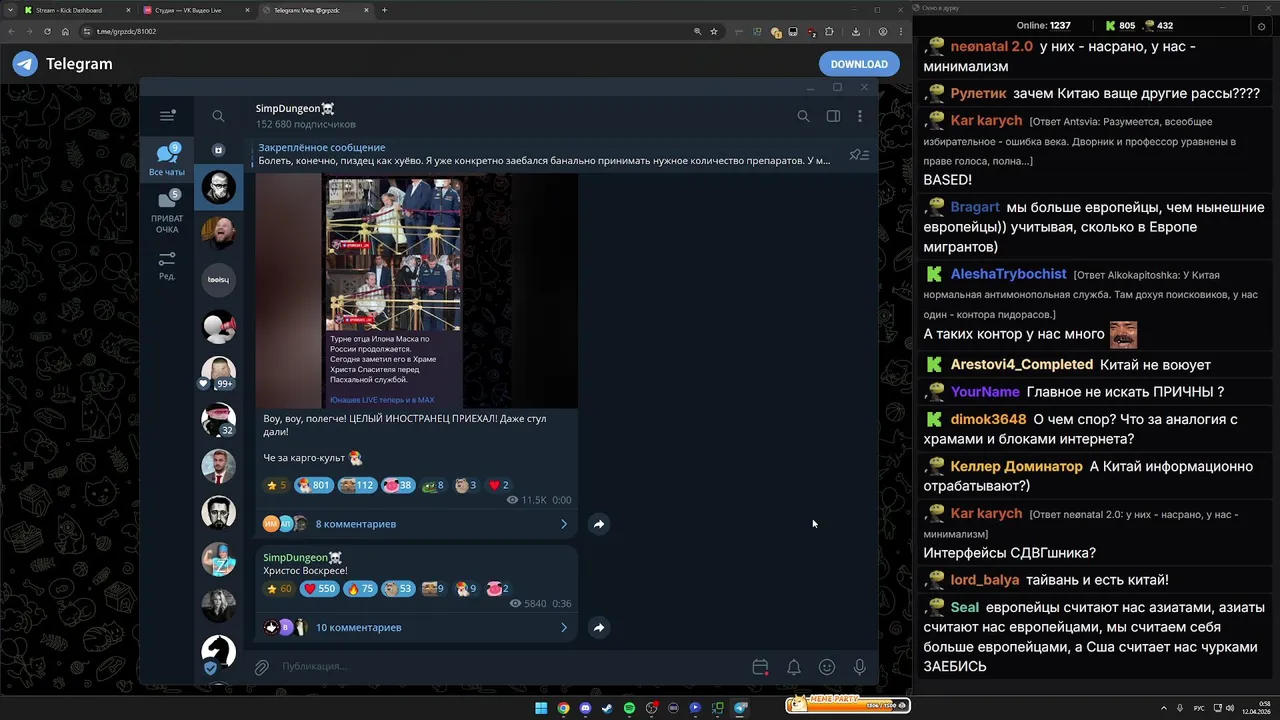
Task: Open scheduled messages calendar icon
Action: click(x=760, y=667)
